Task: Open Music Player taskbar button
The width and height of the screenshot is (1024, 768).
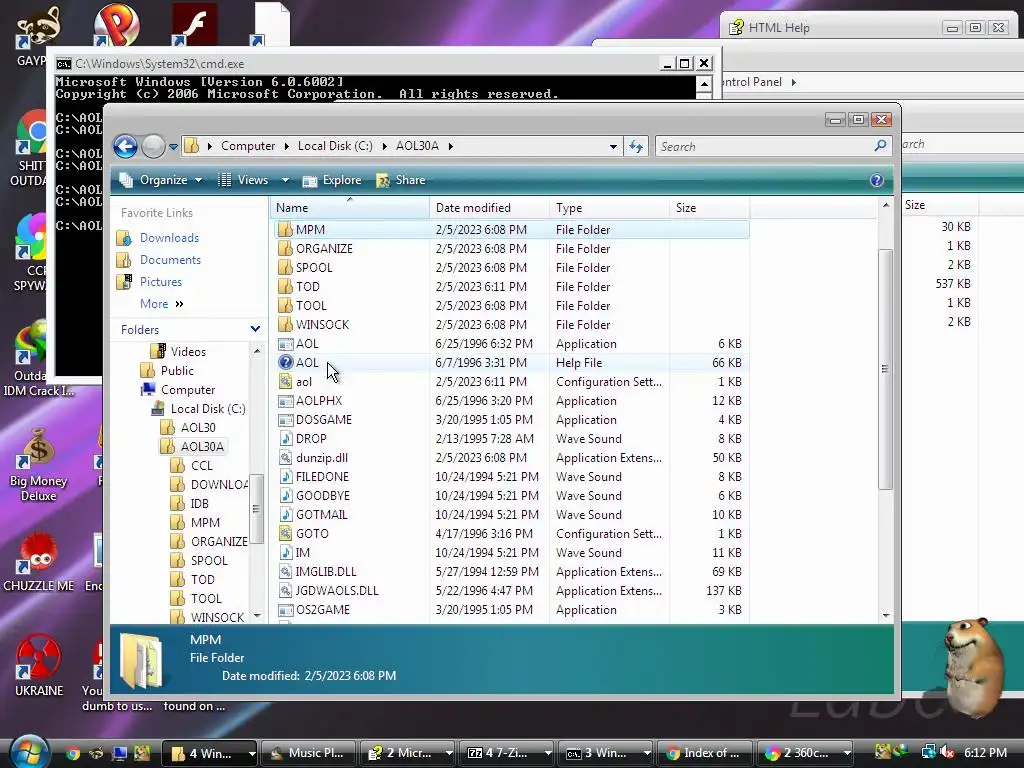Action: pos(308,753)
